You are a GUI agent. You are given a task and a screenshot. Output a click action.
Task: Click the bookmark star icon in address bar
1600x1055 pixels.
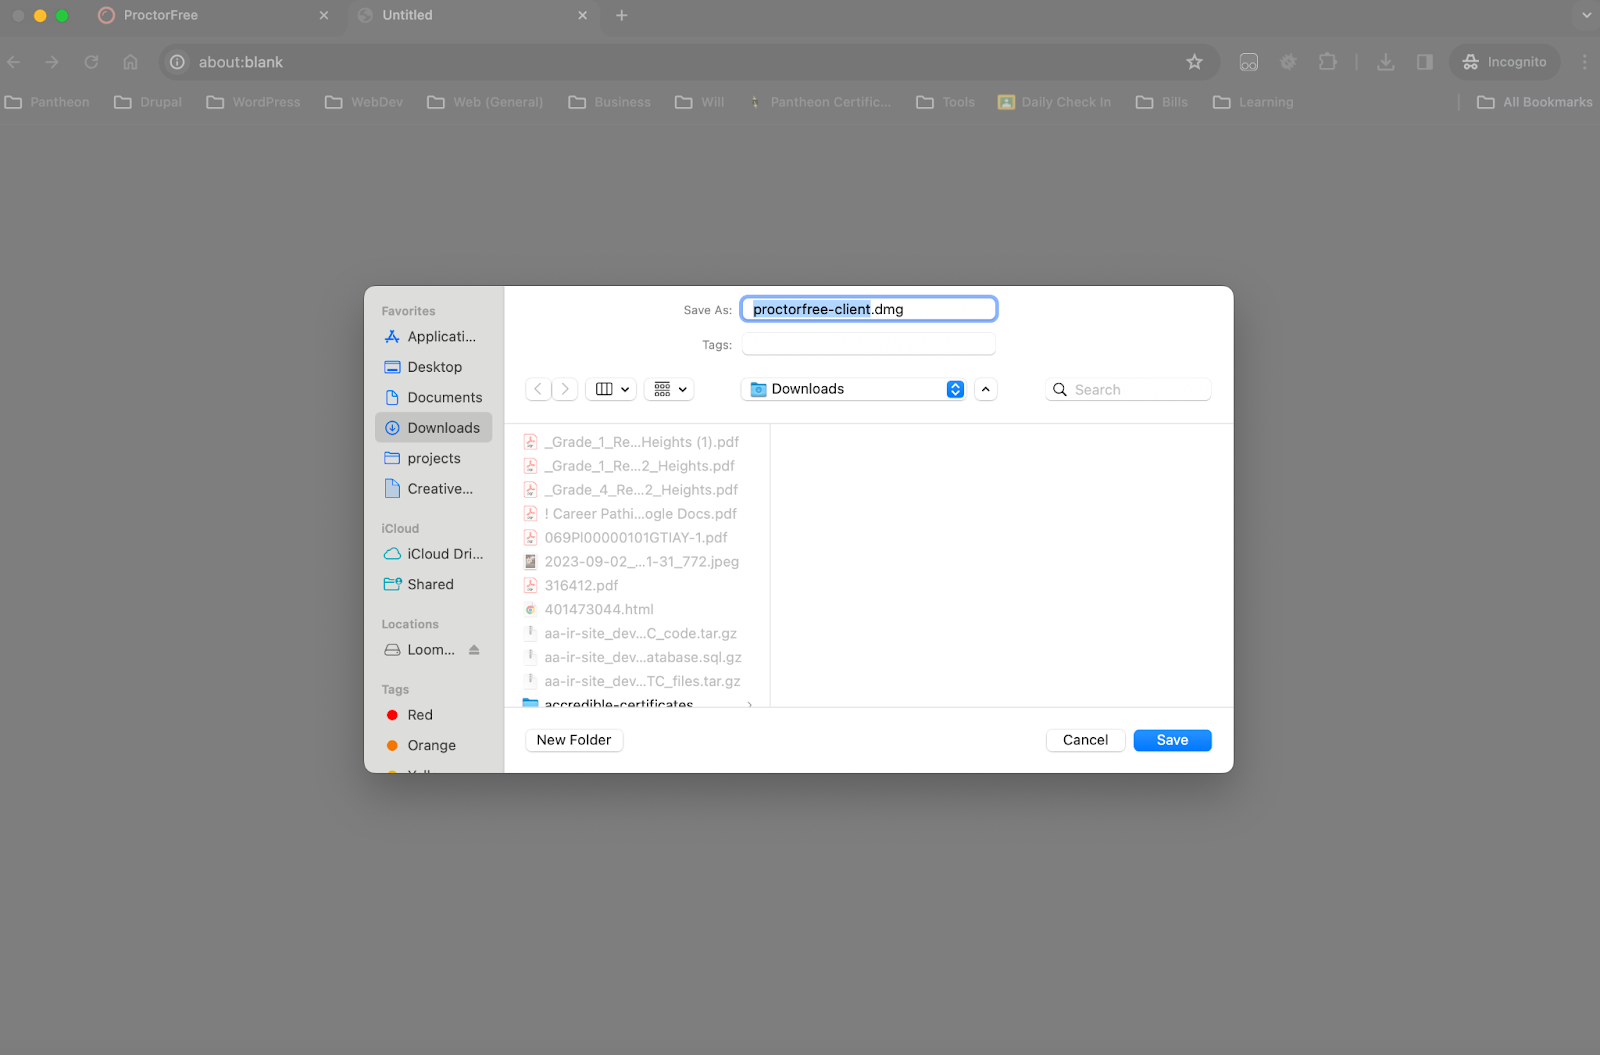[x=1194, y=62]
